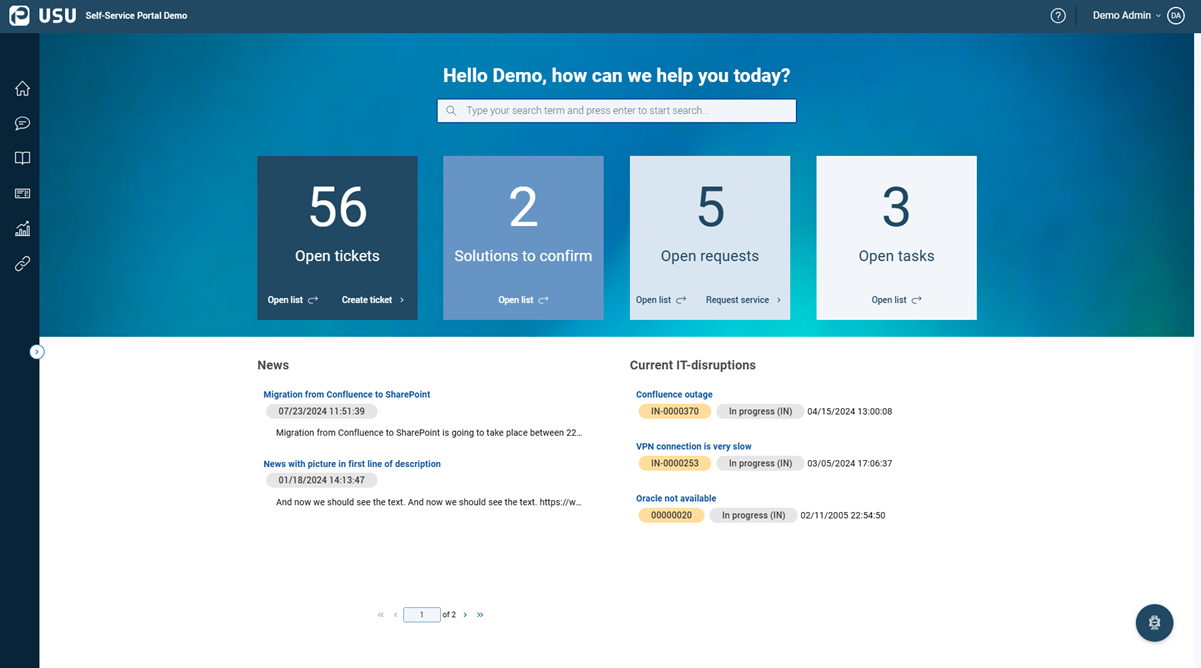
Task: Go to previous news page
Action: coord(396,615)
